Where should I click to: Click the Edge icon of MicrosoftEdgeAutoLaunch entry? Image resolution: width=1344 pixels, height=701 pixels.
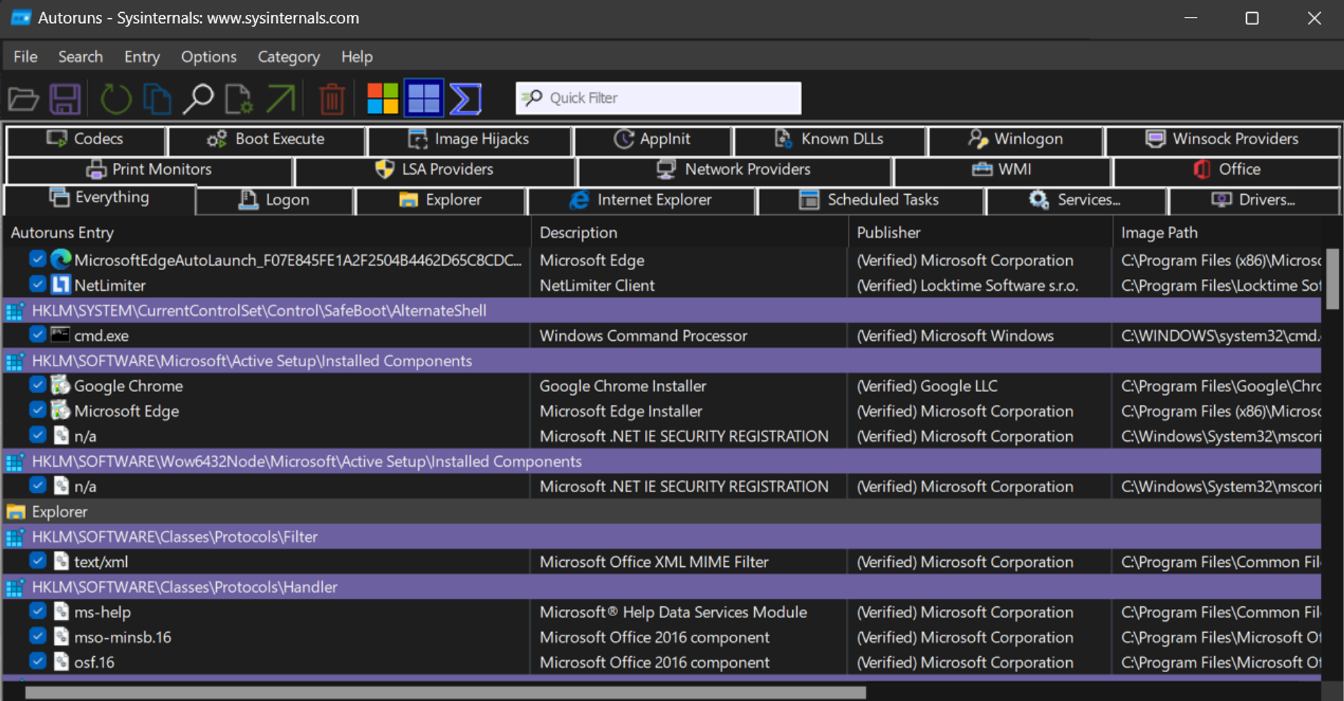61,259
